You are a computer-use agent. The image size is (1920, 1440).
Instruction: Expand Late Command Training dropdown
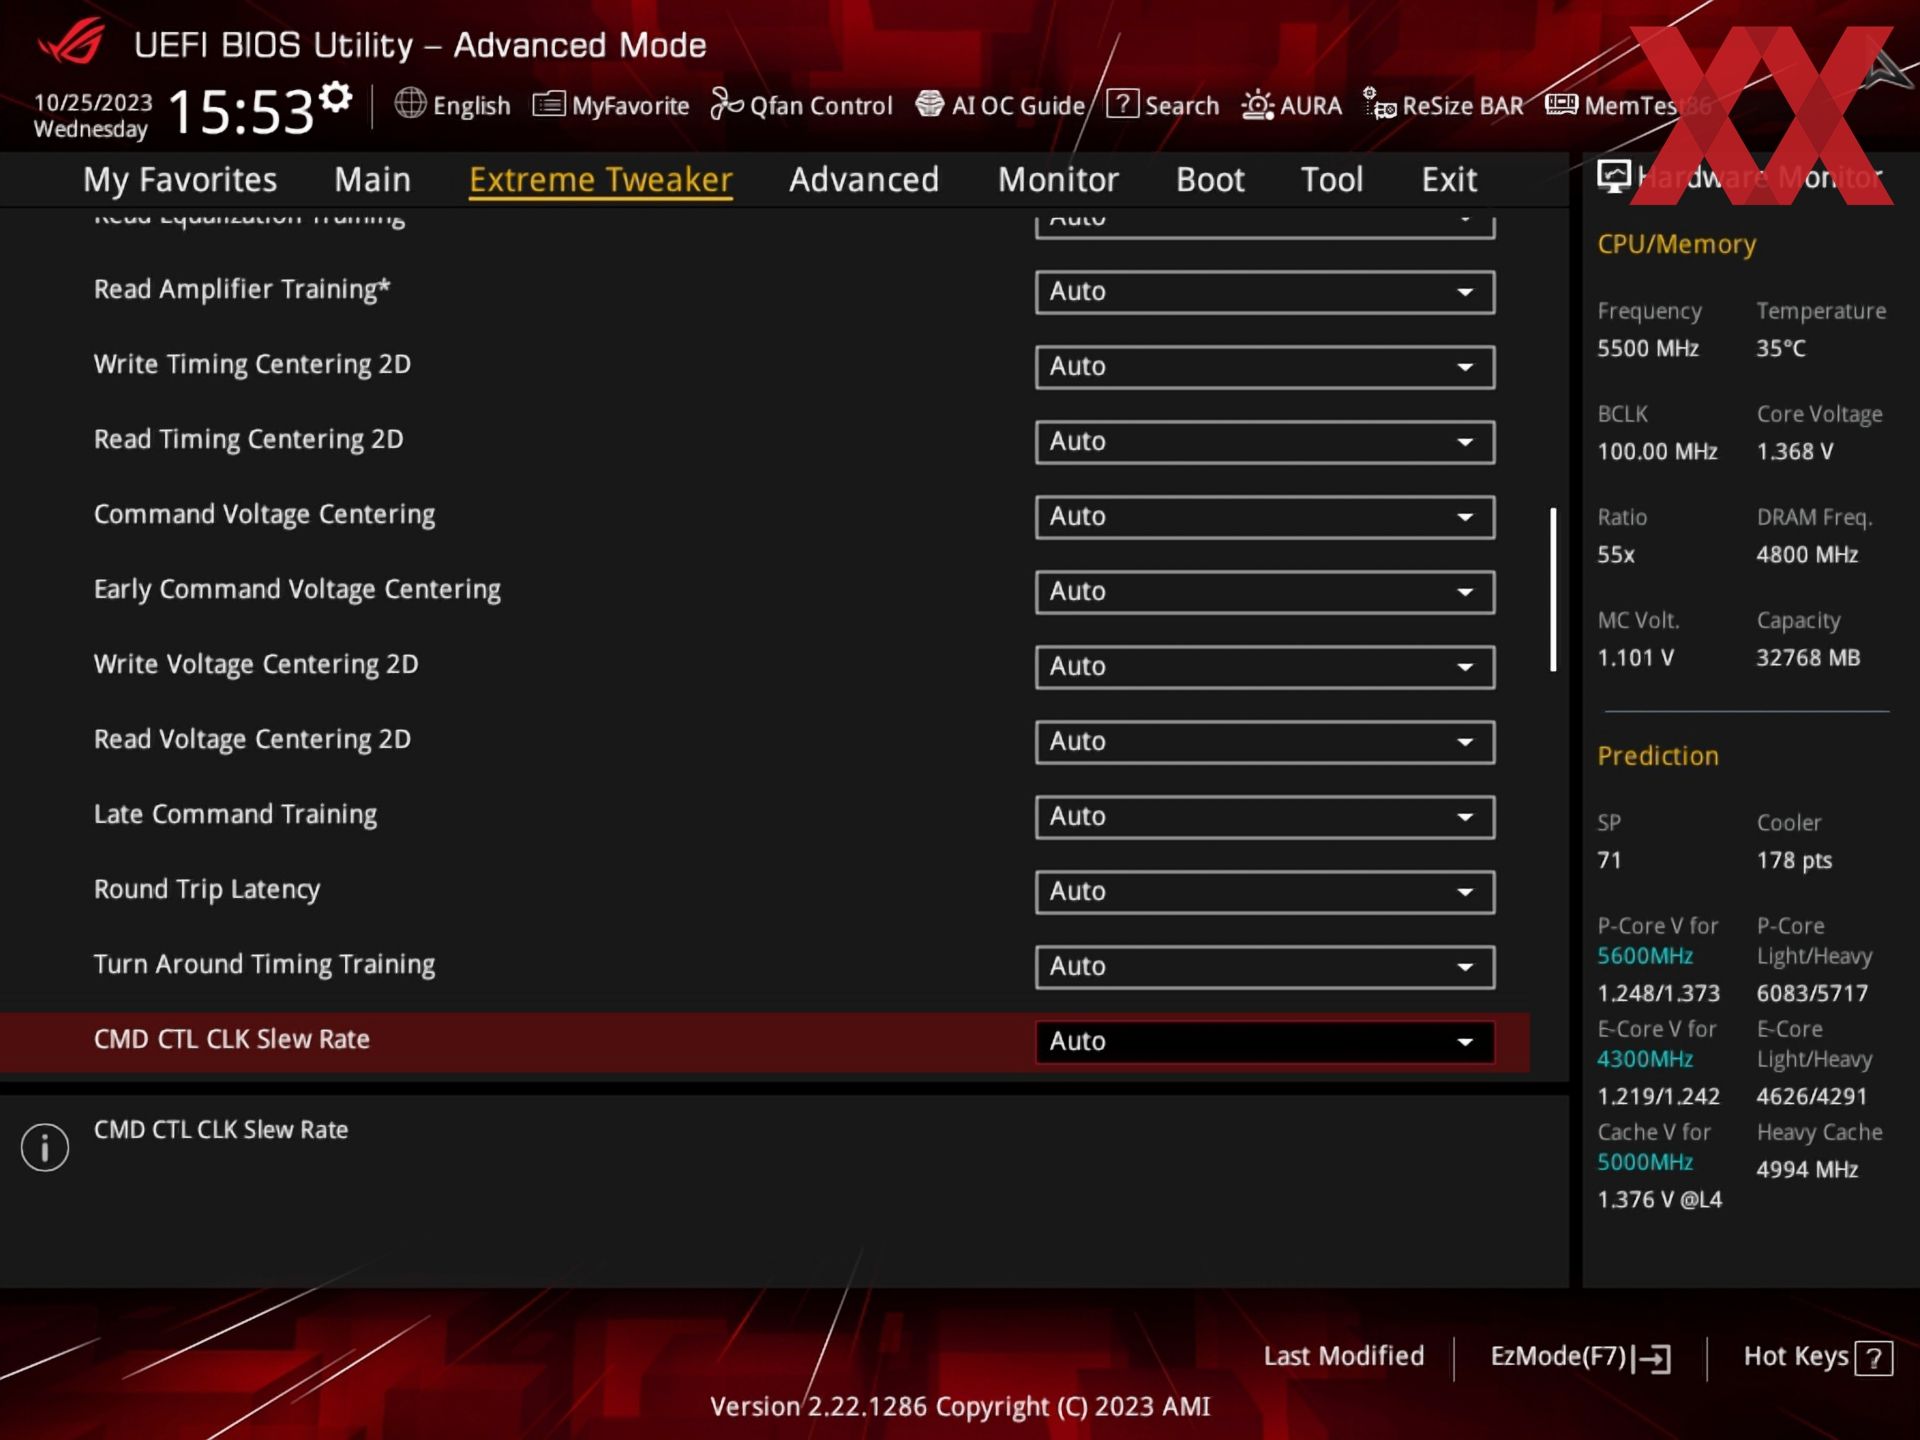click(1265, 817)
